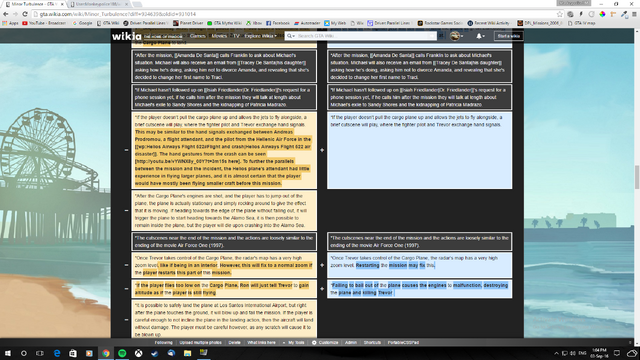Open the Recent Wiki Activity bookmark
This screenshot has width=640, height=360.
(488, 23)
